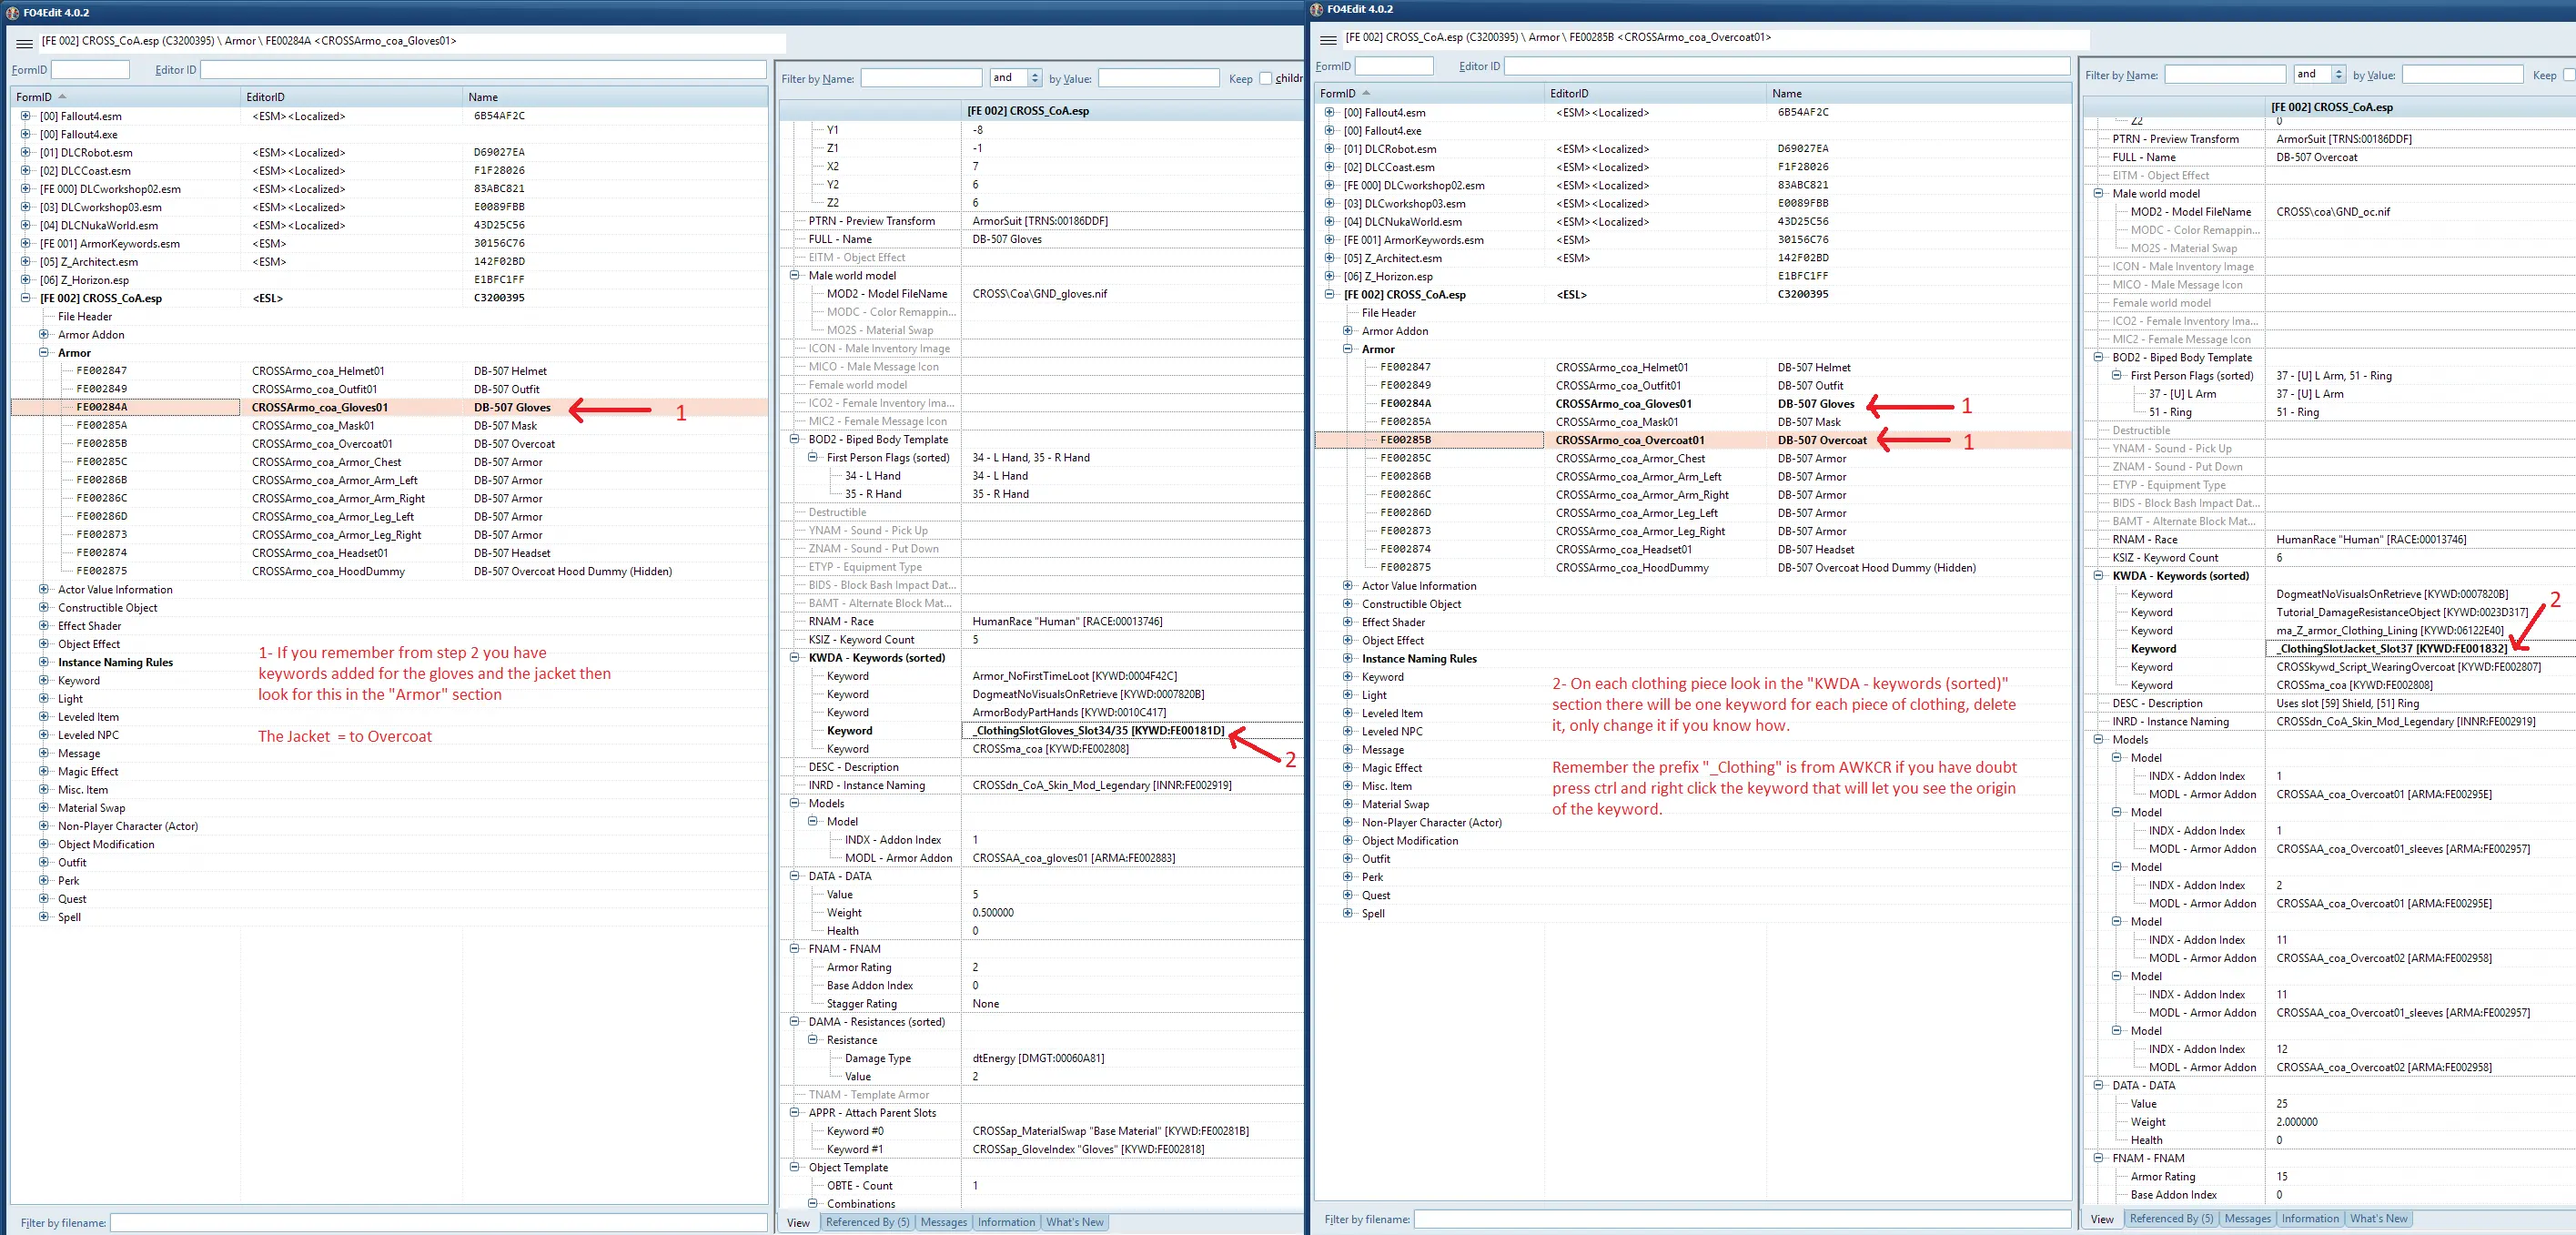Open Information tab in right window
This screenshot has width=2576, height=1235.
pyautogui.click(x=2310, y=1218)
